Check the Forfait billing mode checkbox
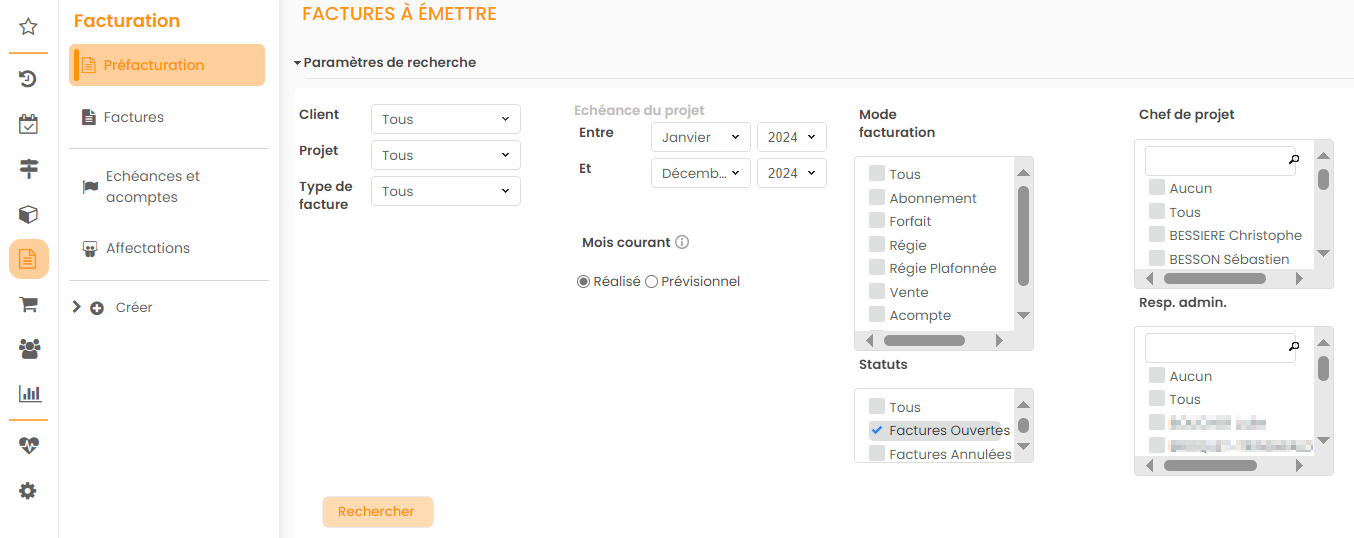This screenshot has width=1354, height=538. pyautogui.click(x=877, y=221)
